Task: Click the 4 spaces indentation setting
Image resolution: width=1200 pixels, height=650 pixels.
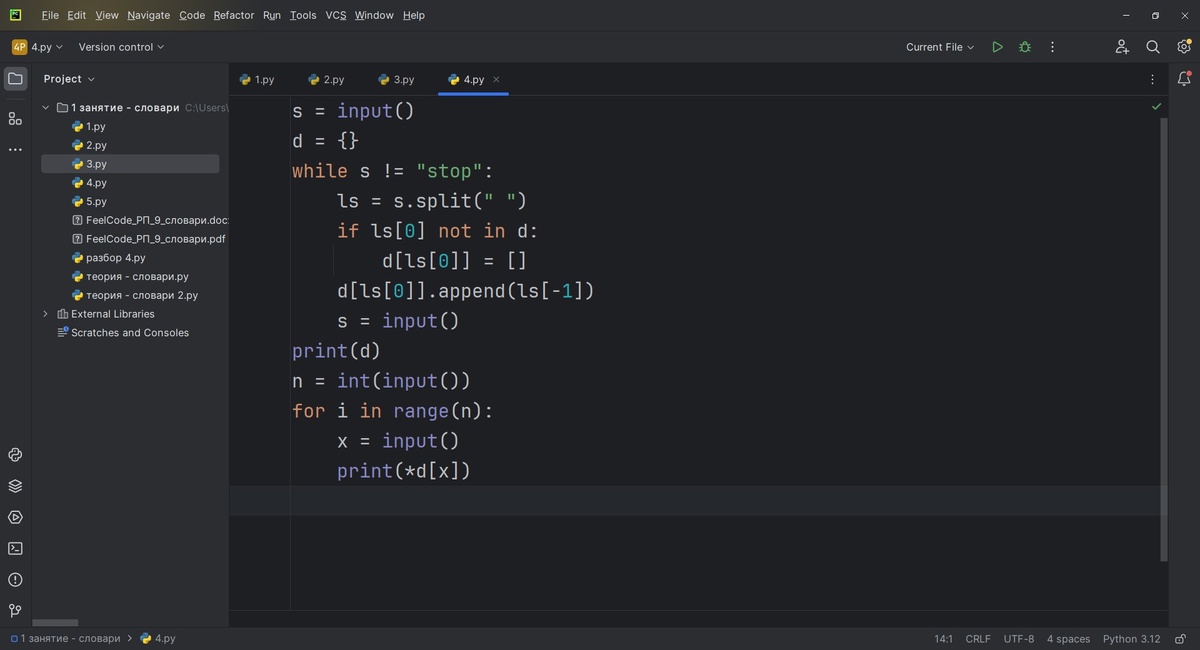Action: pyautogui.click(x=1068, y=637)
